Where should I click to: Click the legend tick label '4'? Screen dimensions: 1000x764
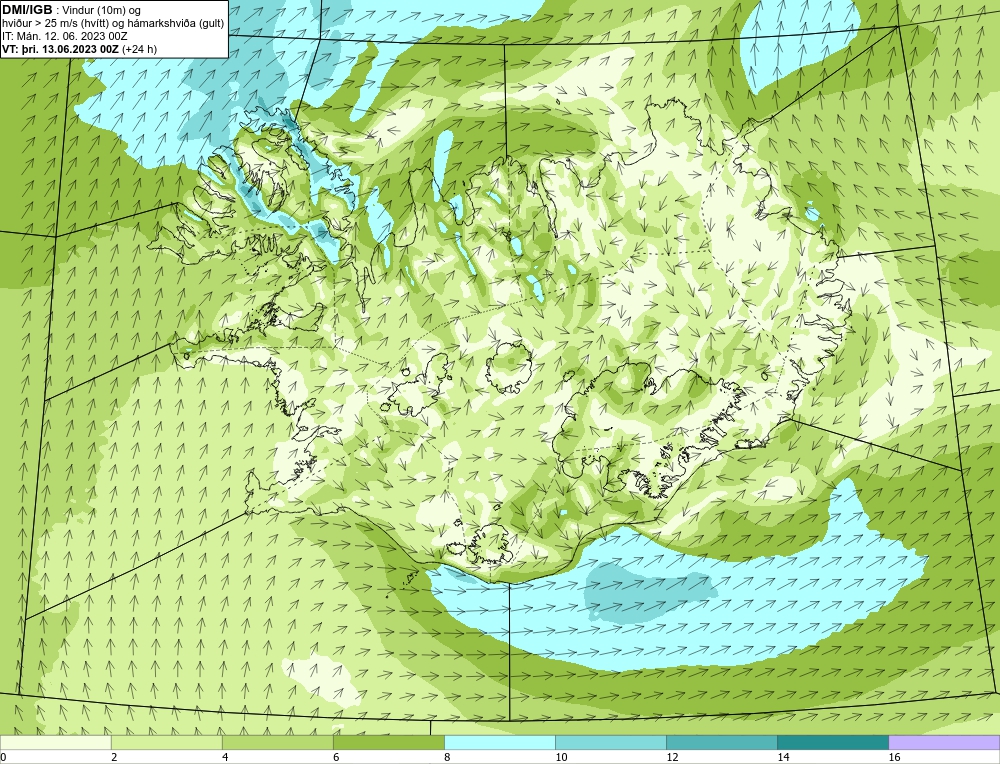pyautogui.click(x=225, y=757)
